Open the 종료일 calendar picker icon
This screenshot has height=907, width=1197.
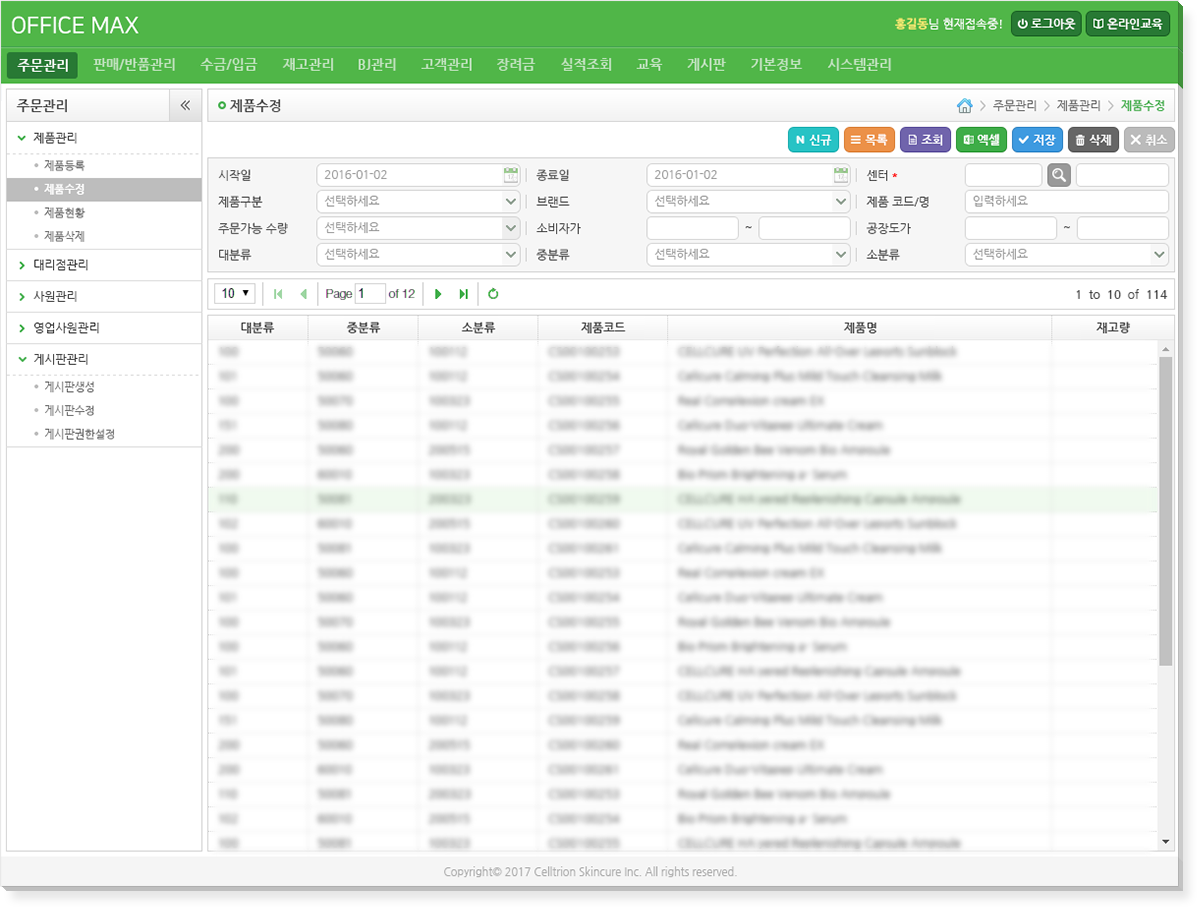(841, 175)
